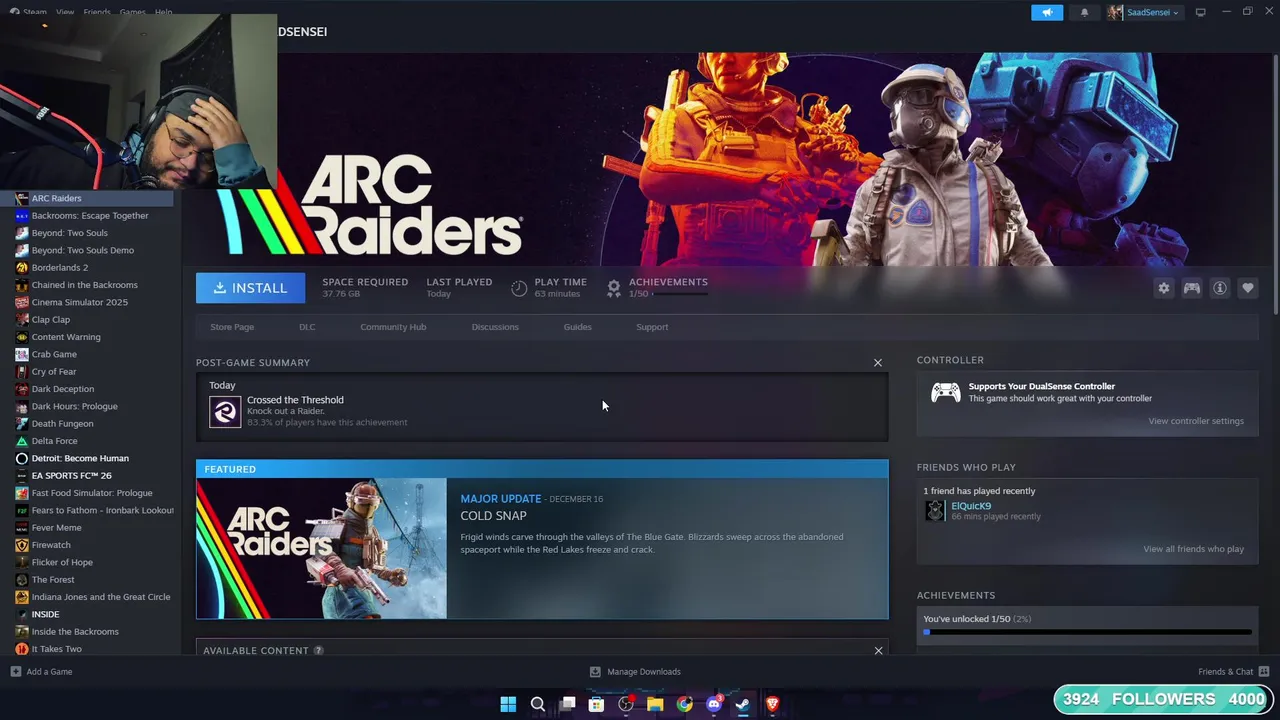Select Chained in the Backrooms
This screenshot has width=1280, height=720.
coord(87,285)
